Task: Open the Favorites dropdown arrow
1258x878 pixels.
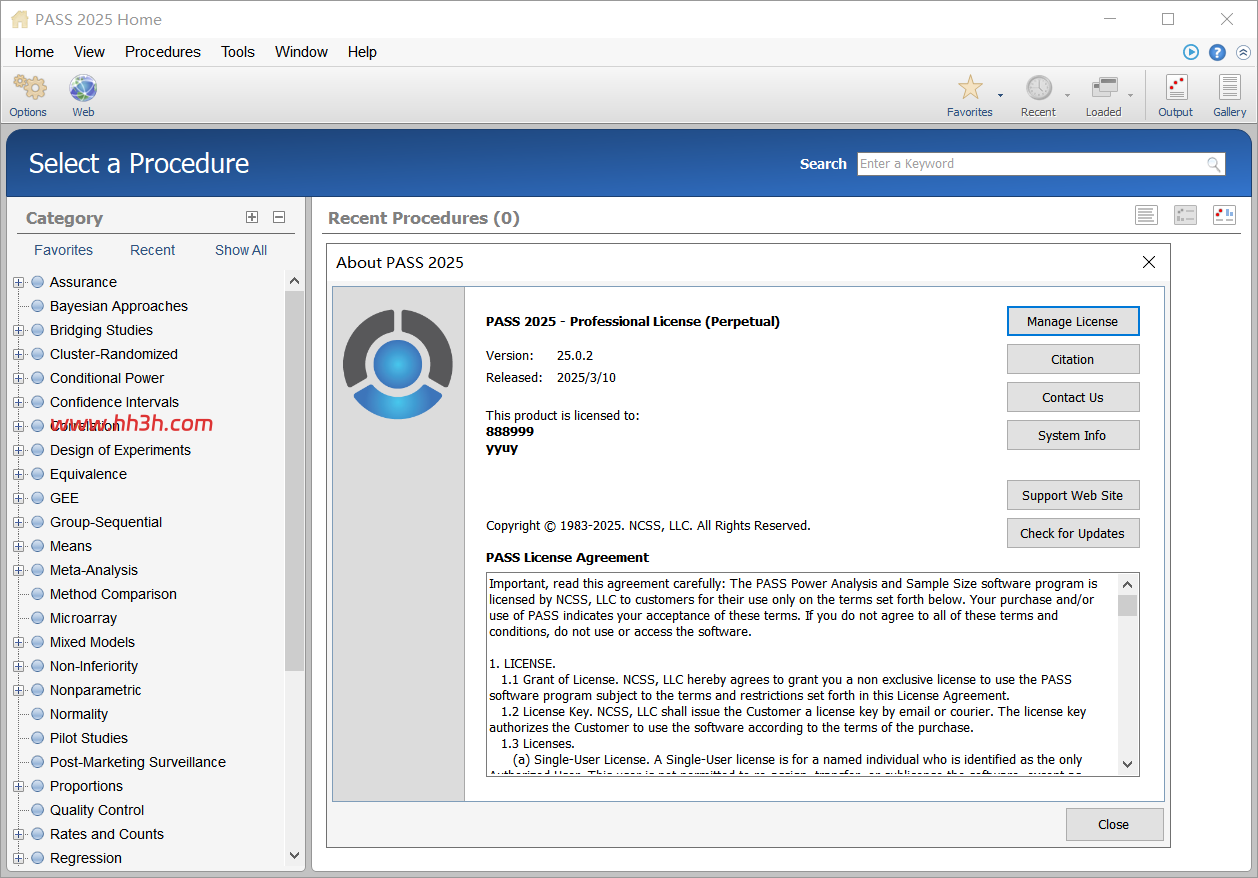Action: (x=1000, y=96)
